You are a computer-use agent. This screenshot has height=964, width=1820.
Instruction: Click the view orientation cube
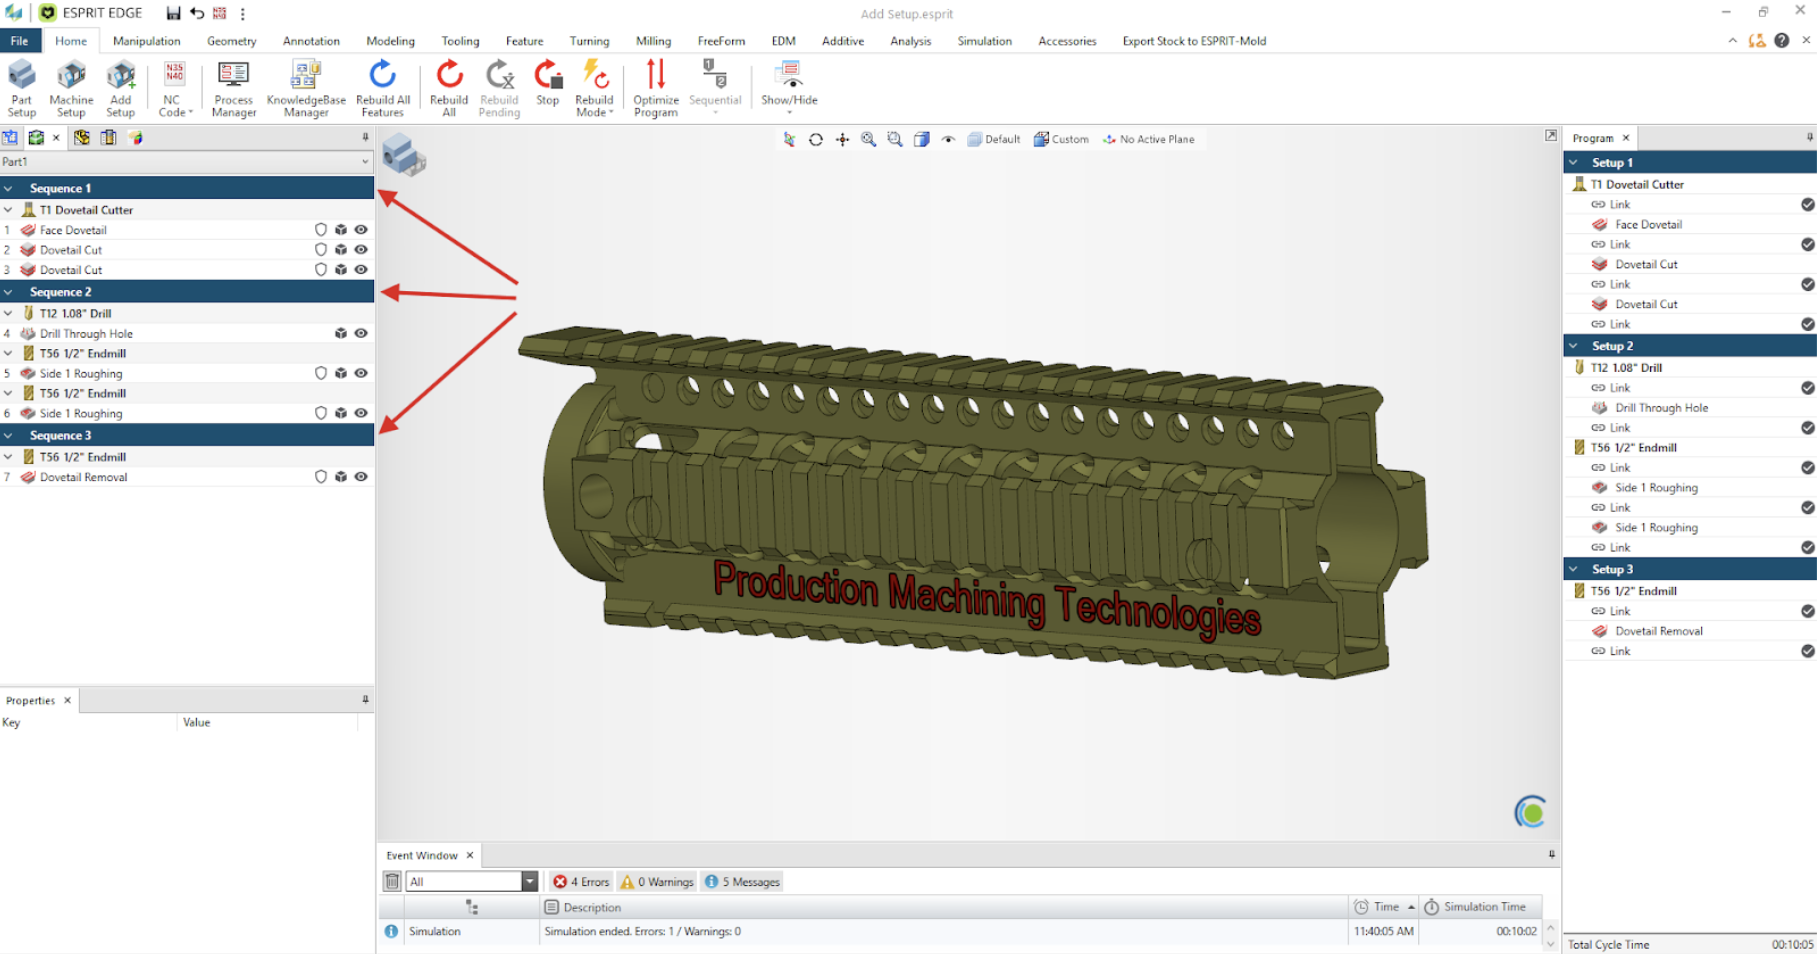403,155
